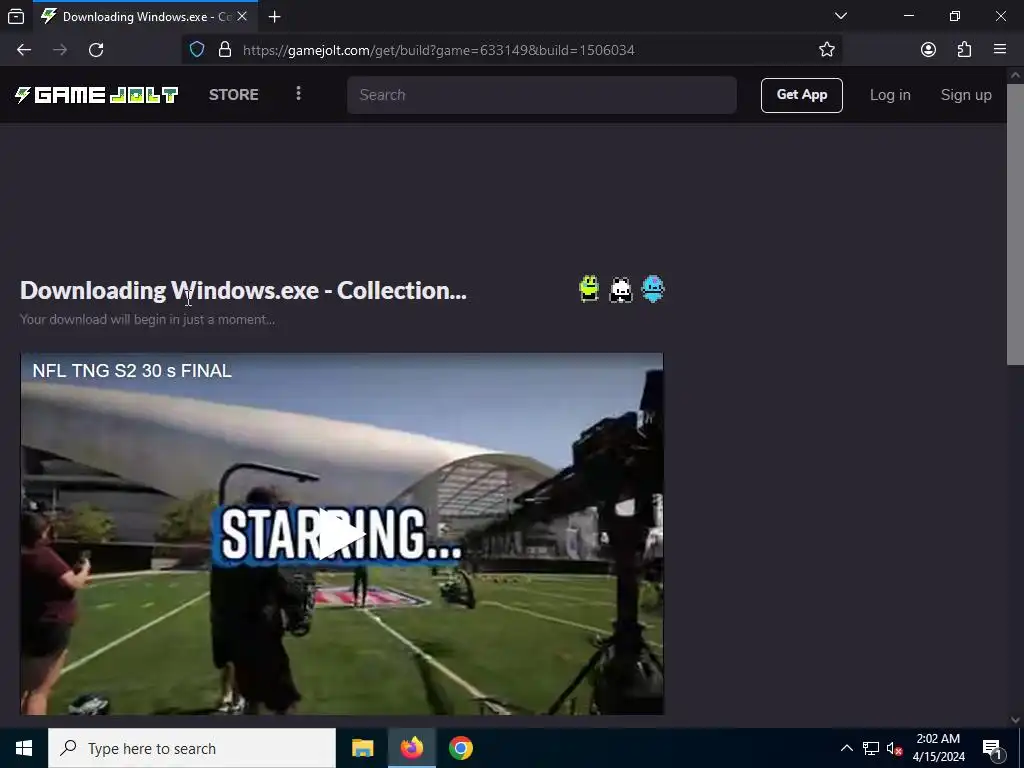Screen dimensions: 1024x768
Task: Expand the list all tabs chevron
Action: point(840,16)
